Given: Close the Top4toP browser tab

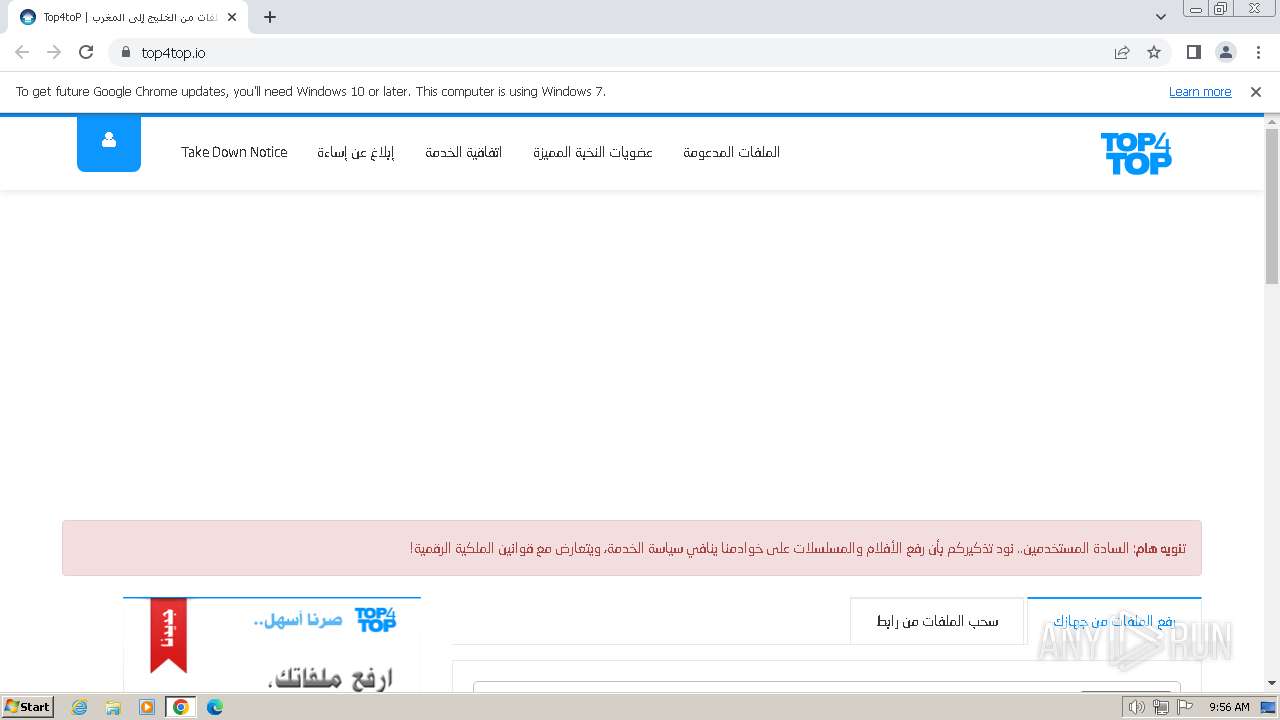Looking at the screenshot, I should [232, 17].
